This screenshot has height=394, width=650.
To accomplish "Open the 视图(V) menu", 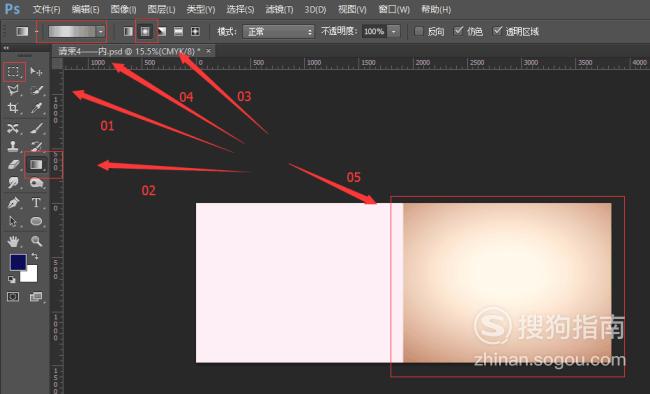I will [352, 9].
